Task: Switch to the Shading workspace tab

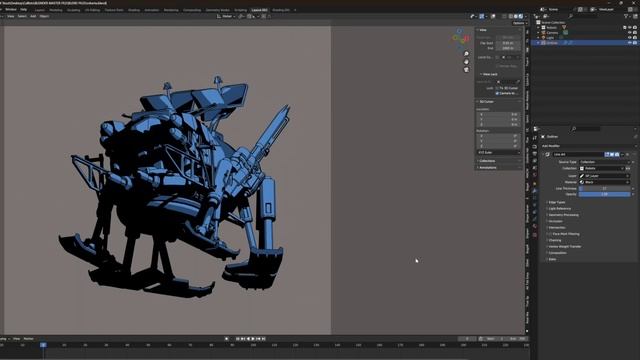Action: tap(134, 10)
